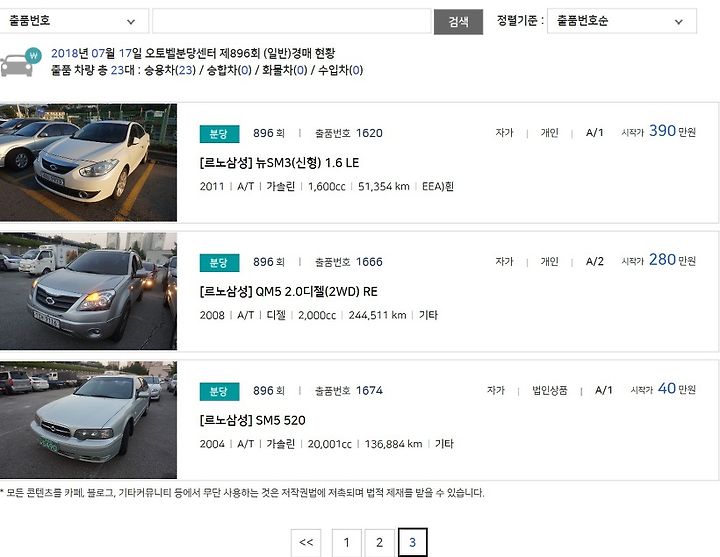Click the 수입차(0) count text
The height and width of the screenshot is (557, 720).
(341, 70)
